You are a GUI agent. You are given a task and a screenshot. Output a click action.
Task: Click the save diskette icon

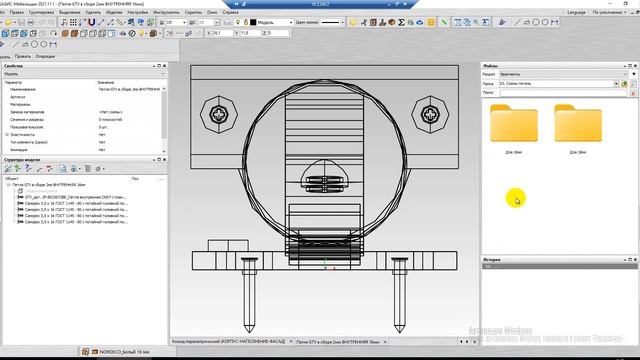click(21, 22)
